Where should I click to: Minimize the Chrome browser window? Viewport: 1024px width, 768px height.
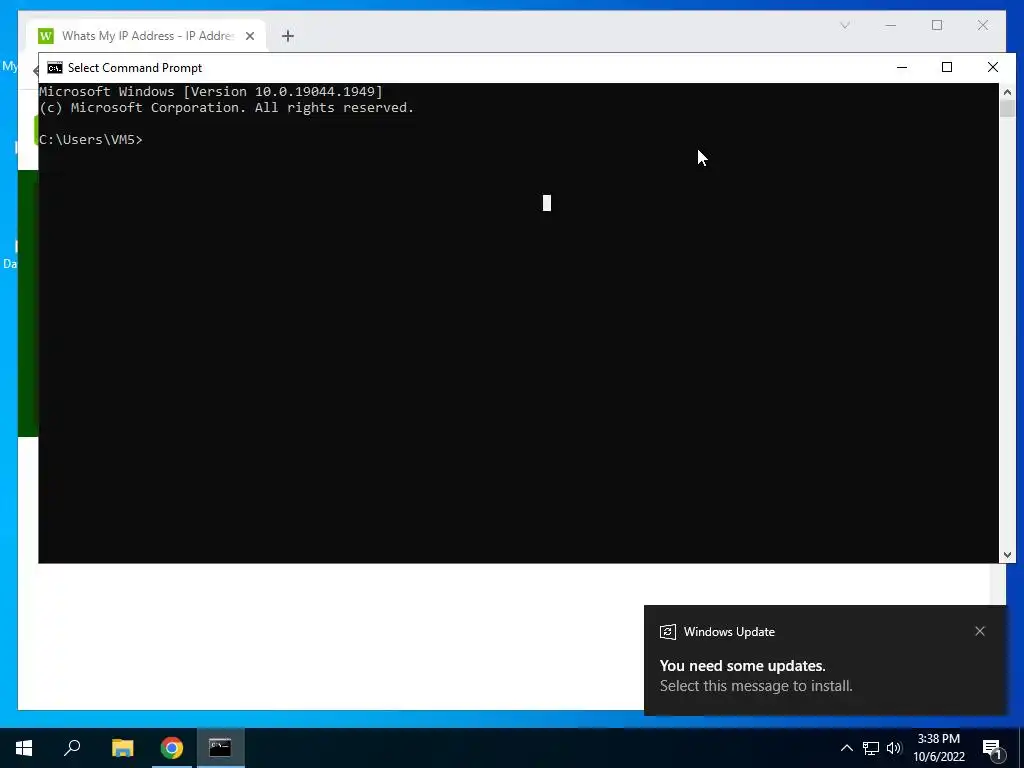coord(891,25)
